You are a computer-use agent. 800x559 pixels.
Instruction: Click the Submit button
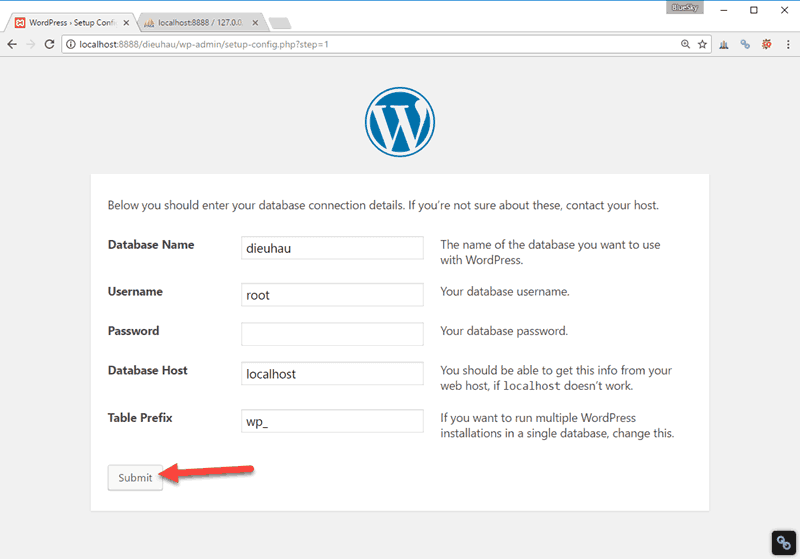[x=135, y=478]
